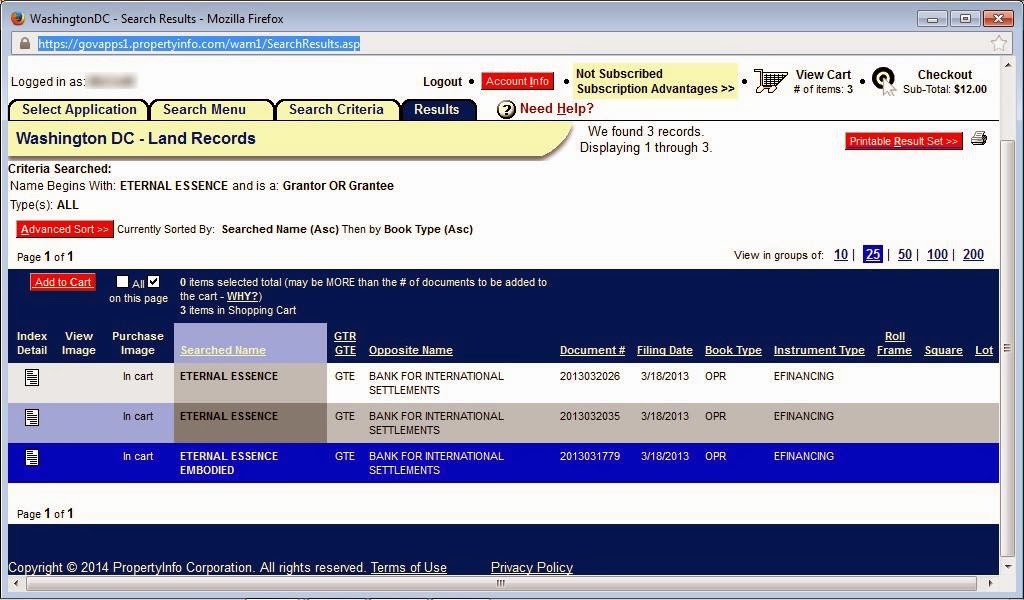Click the URL address field

pyautogui.click(x=509, y=44)
